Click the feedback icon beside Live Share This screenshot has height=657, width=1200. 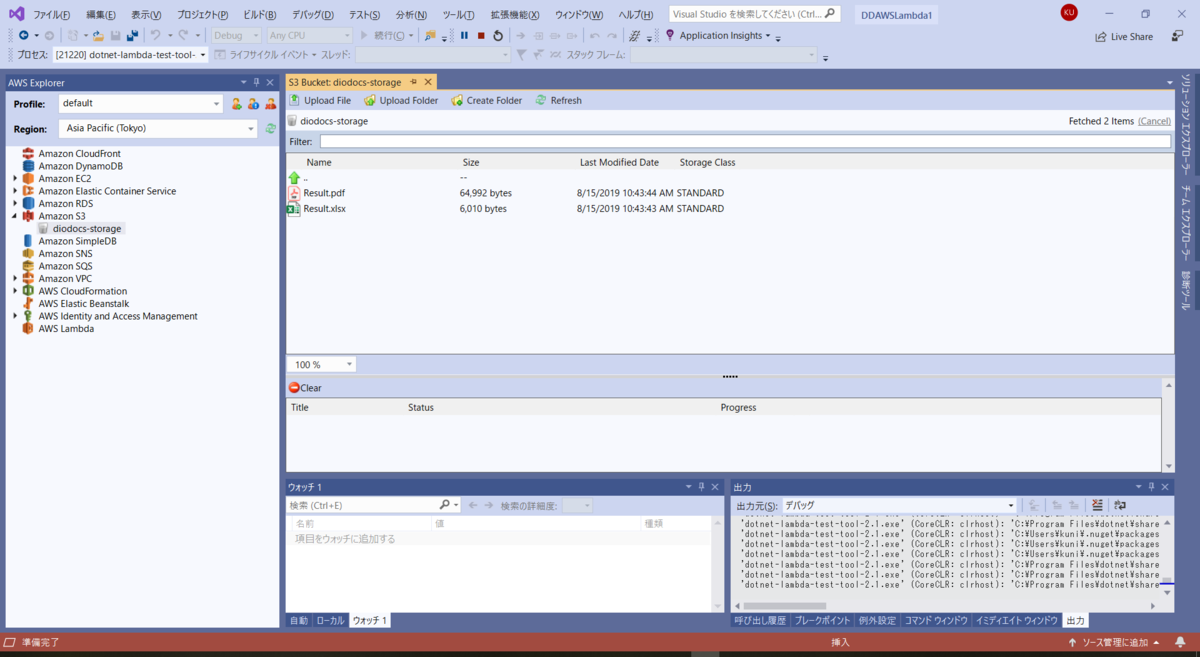click(x=1177, y=36)
